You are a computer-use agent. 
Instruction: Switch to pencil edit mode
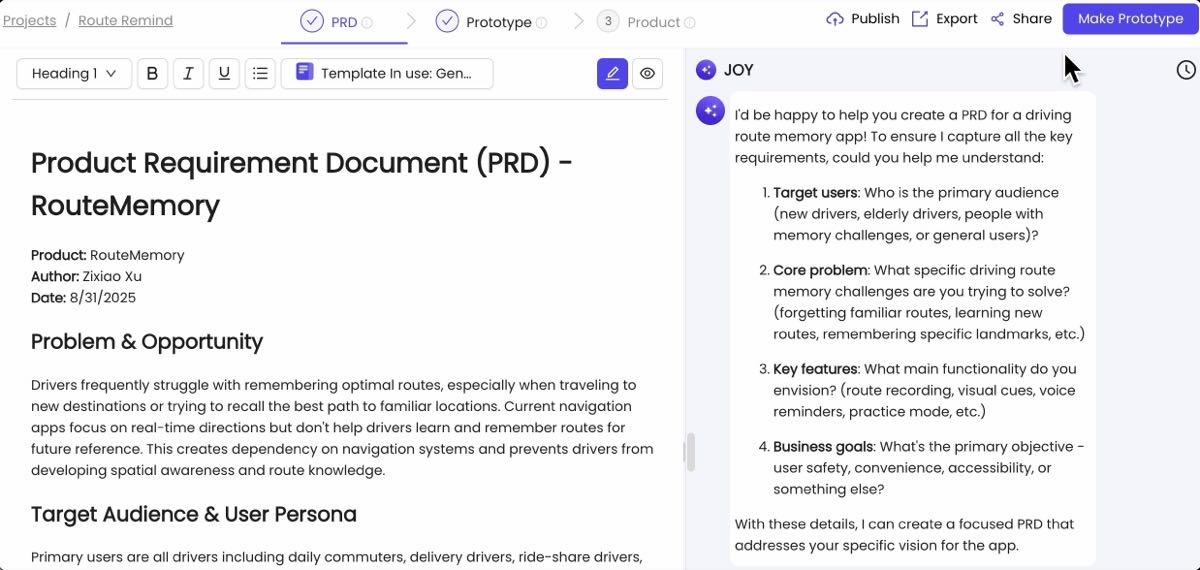[x=612, y=73]
